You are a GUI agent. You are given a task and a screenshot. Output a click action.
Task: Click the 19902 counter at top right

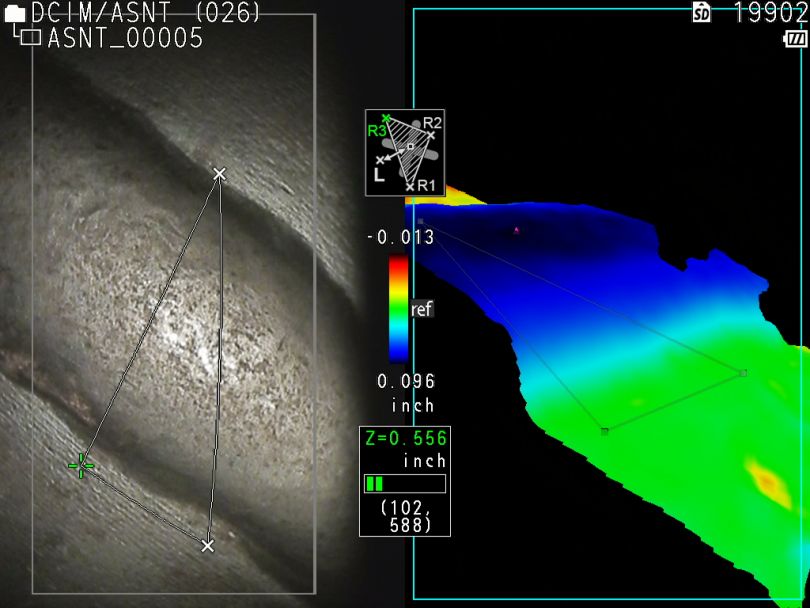click(x=770, y=13)
